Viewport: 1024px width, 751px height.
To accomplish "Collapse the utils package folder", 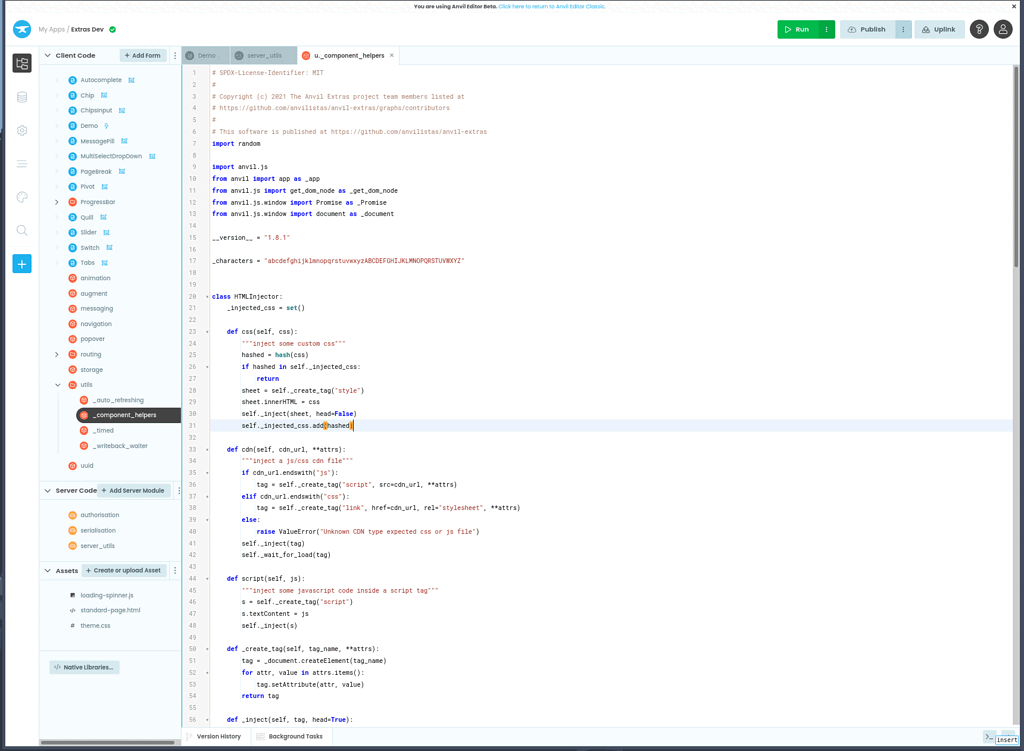I will coord(57,384).
